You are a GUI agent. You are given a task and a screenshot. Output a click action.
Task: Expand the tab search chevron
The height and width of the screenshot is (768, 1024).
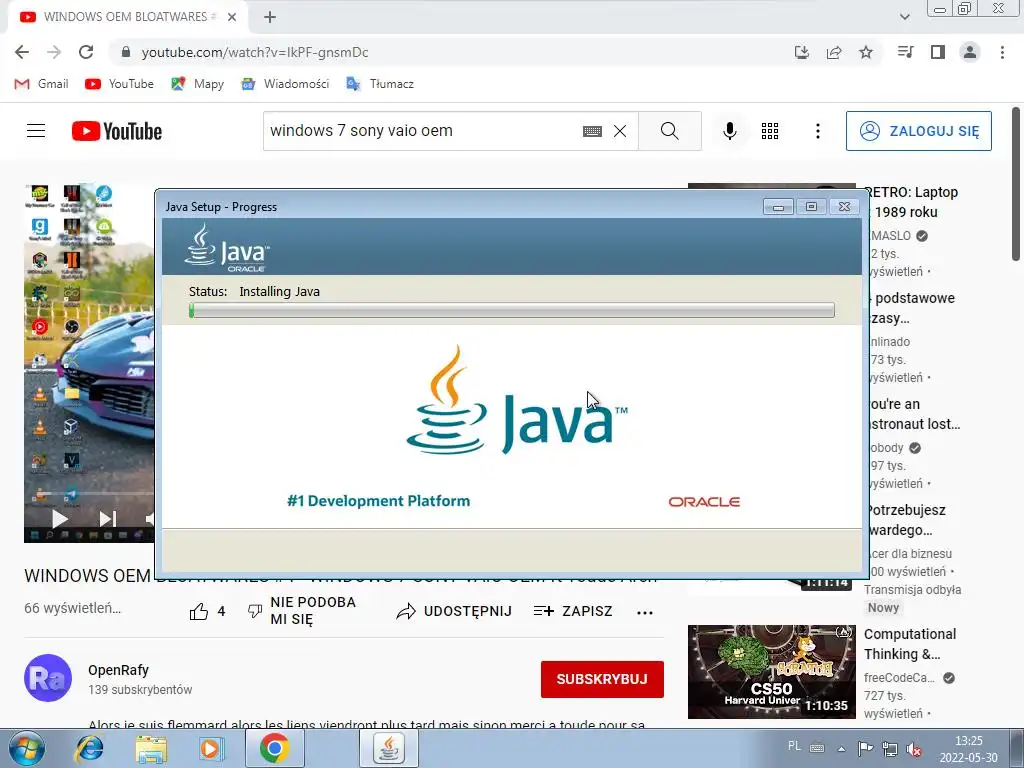pos(904,17)
